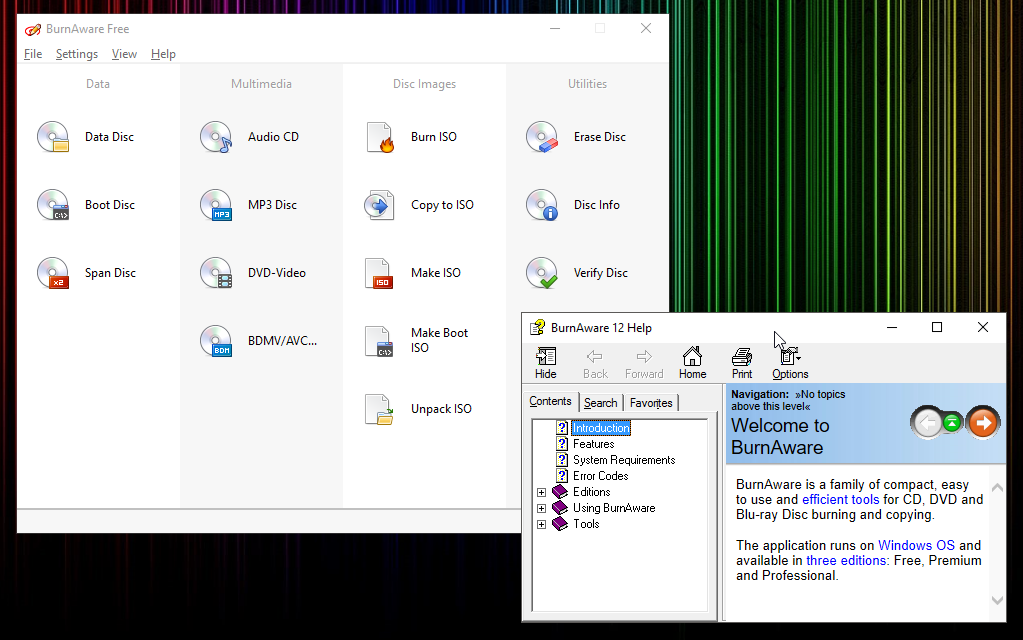Switch to the Search tab

(600, 403)
